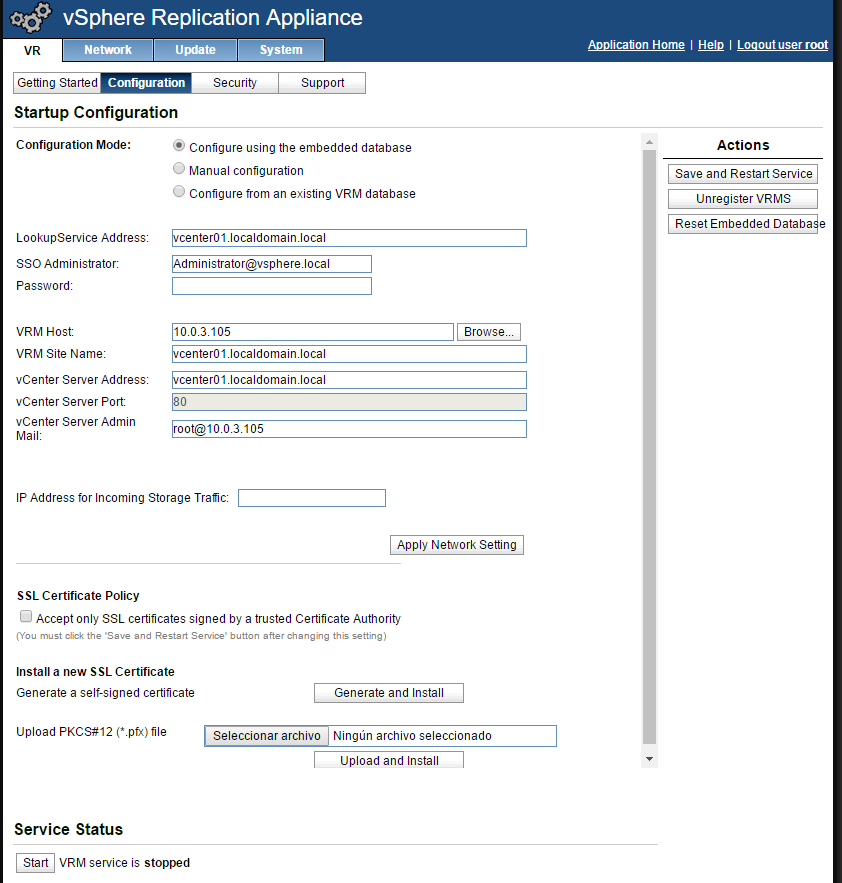Viewport: 842px width, 883px height.
Task: Click 'Generate and Install' for self-signed certificate
Action: pos(388,693)
